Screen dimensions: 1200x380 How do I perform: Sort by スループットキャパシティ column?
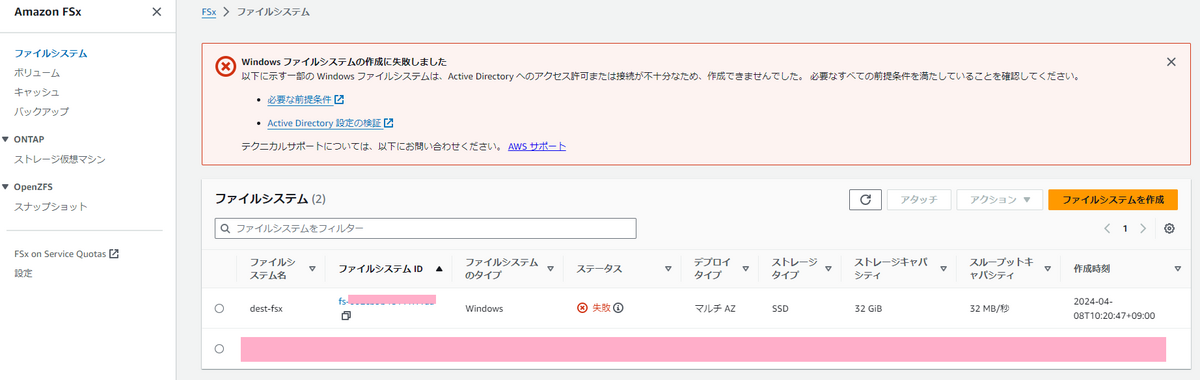pyautogui.click(x=1047, y=269)
